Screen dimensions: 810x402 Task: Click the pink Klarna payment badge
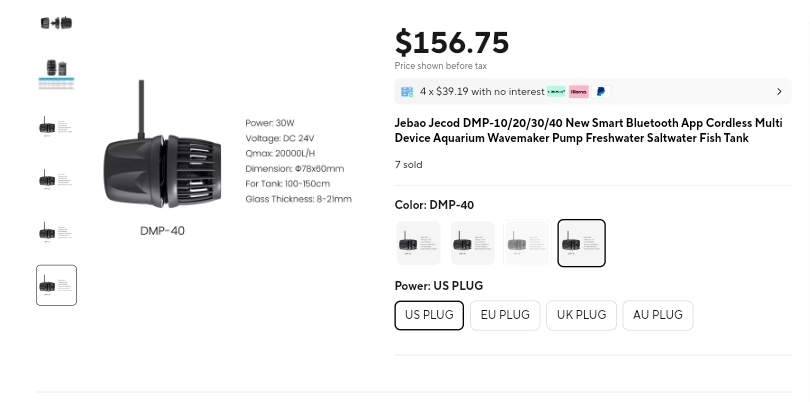(579, 92)
